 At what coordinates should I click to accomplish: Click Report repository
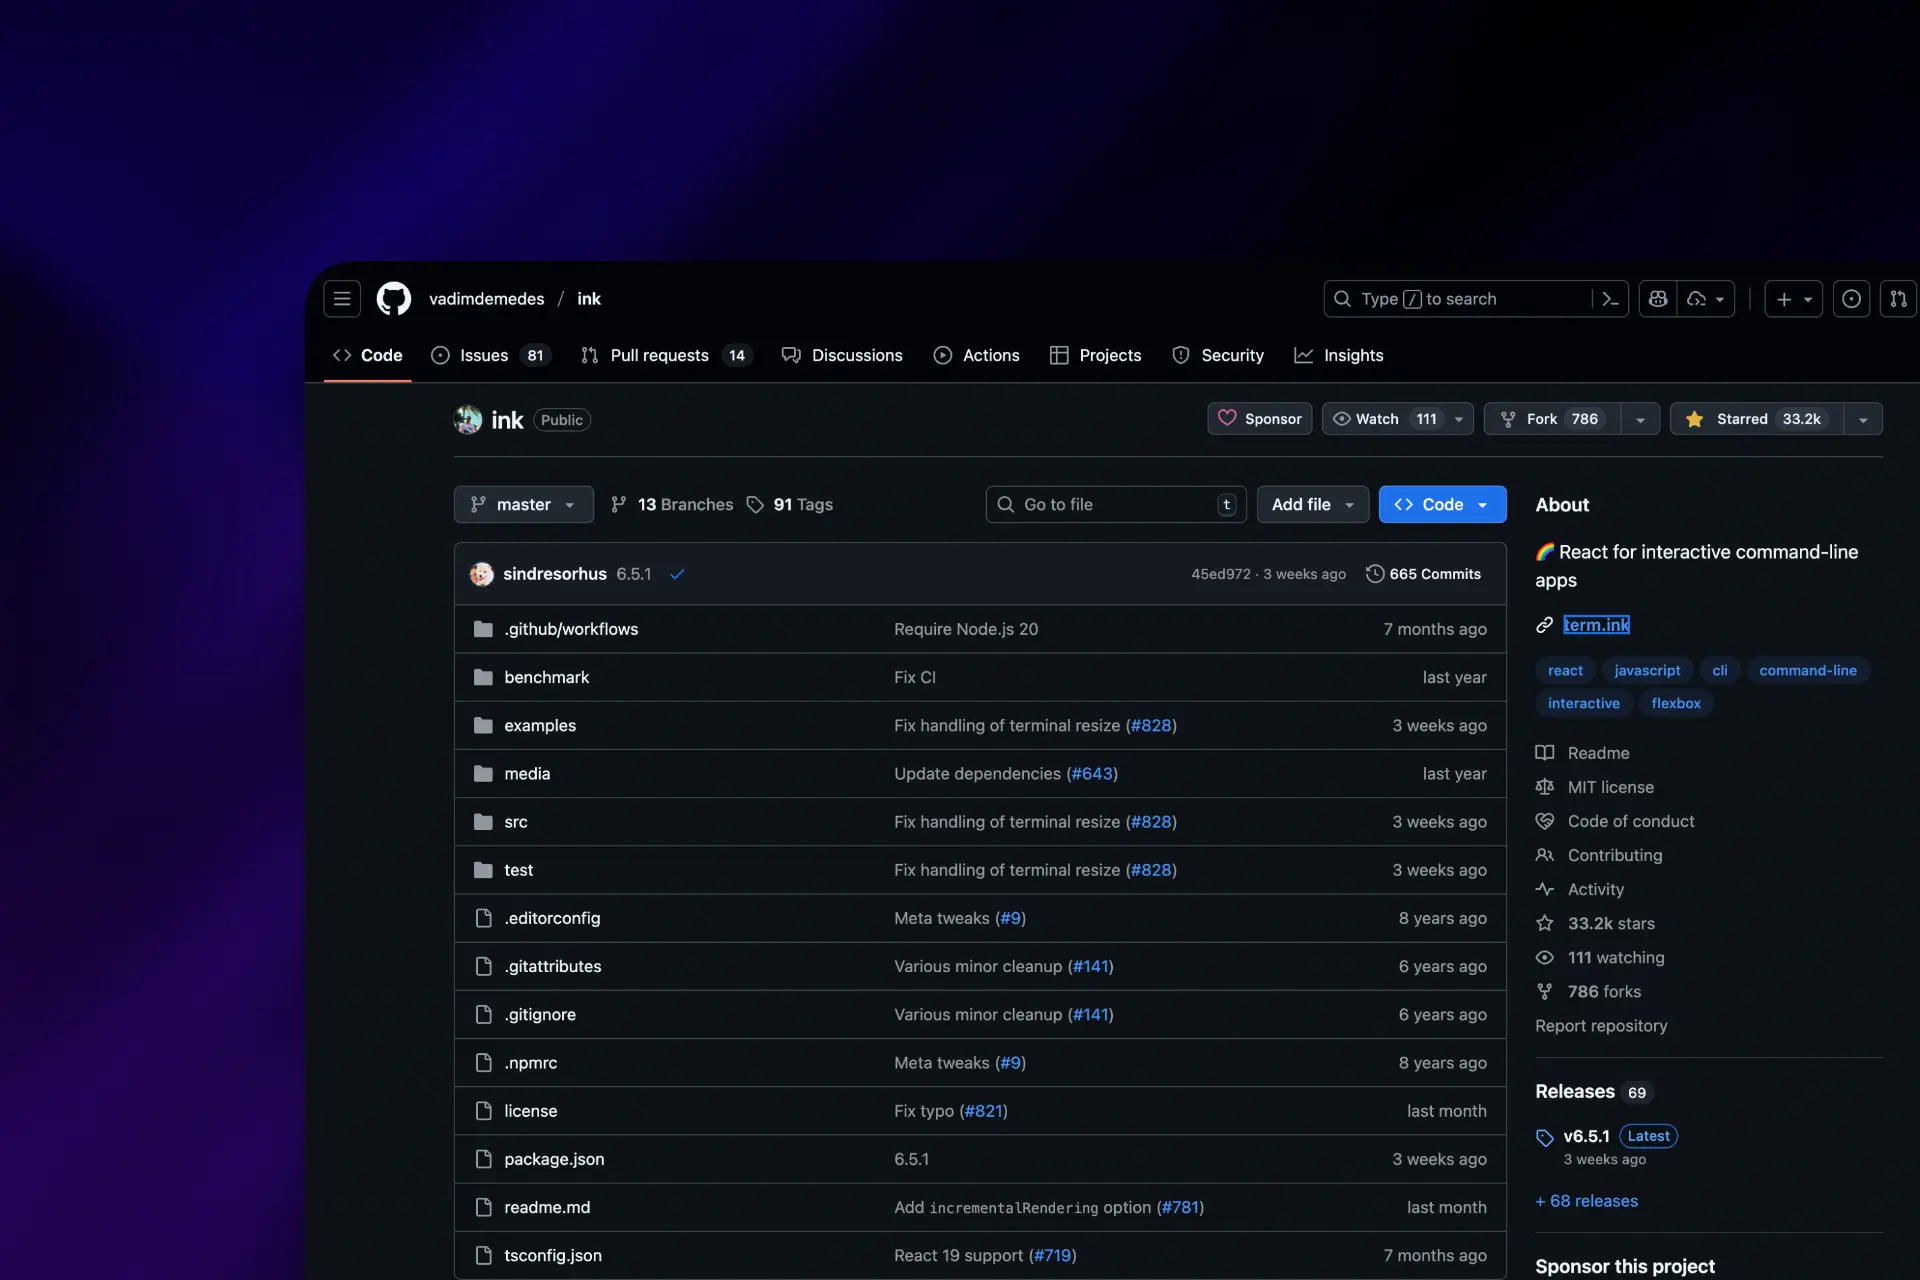click(1601, 1026)
